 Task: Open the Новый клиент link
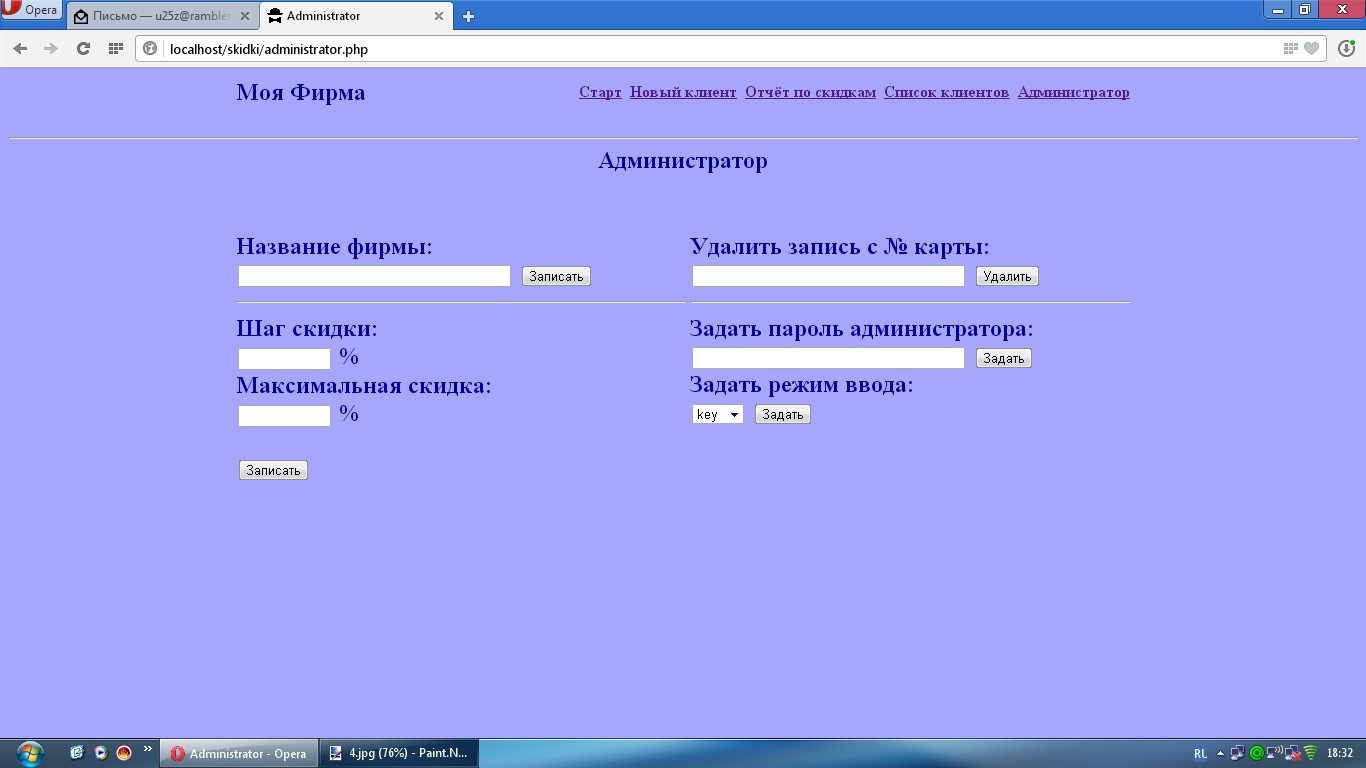point(683,92)
